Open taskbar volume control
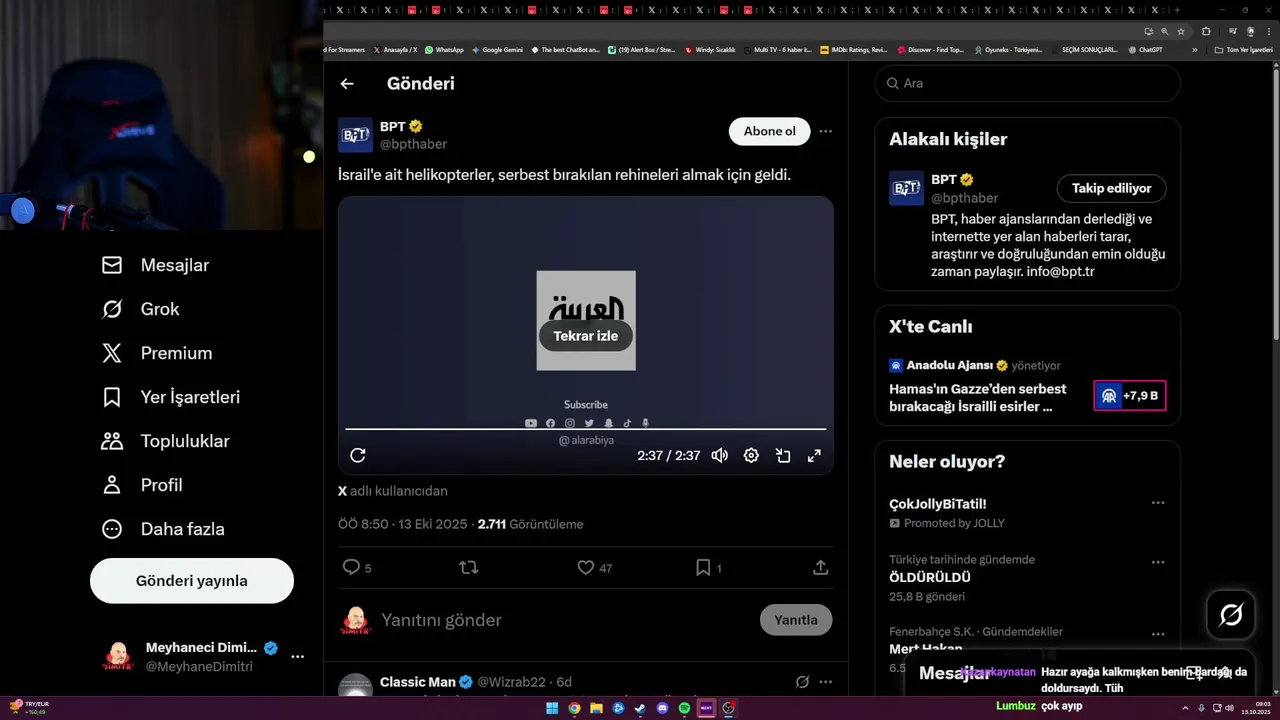 click(x=1230, y=708)
